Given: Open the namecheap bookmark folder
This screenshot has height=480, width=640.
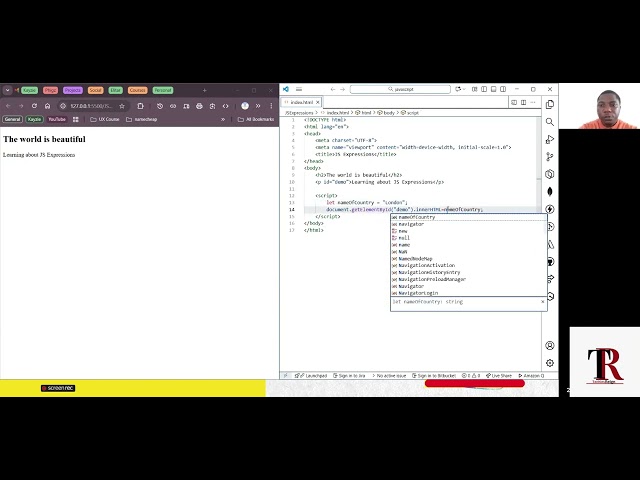Looking at the screenshot, I should tap(142, 120).
